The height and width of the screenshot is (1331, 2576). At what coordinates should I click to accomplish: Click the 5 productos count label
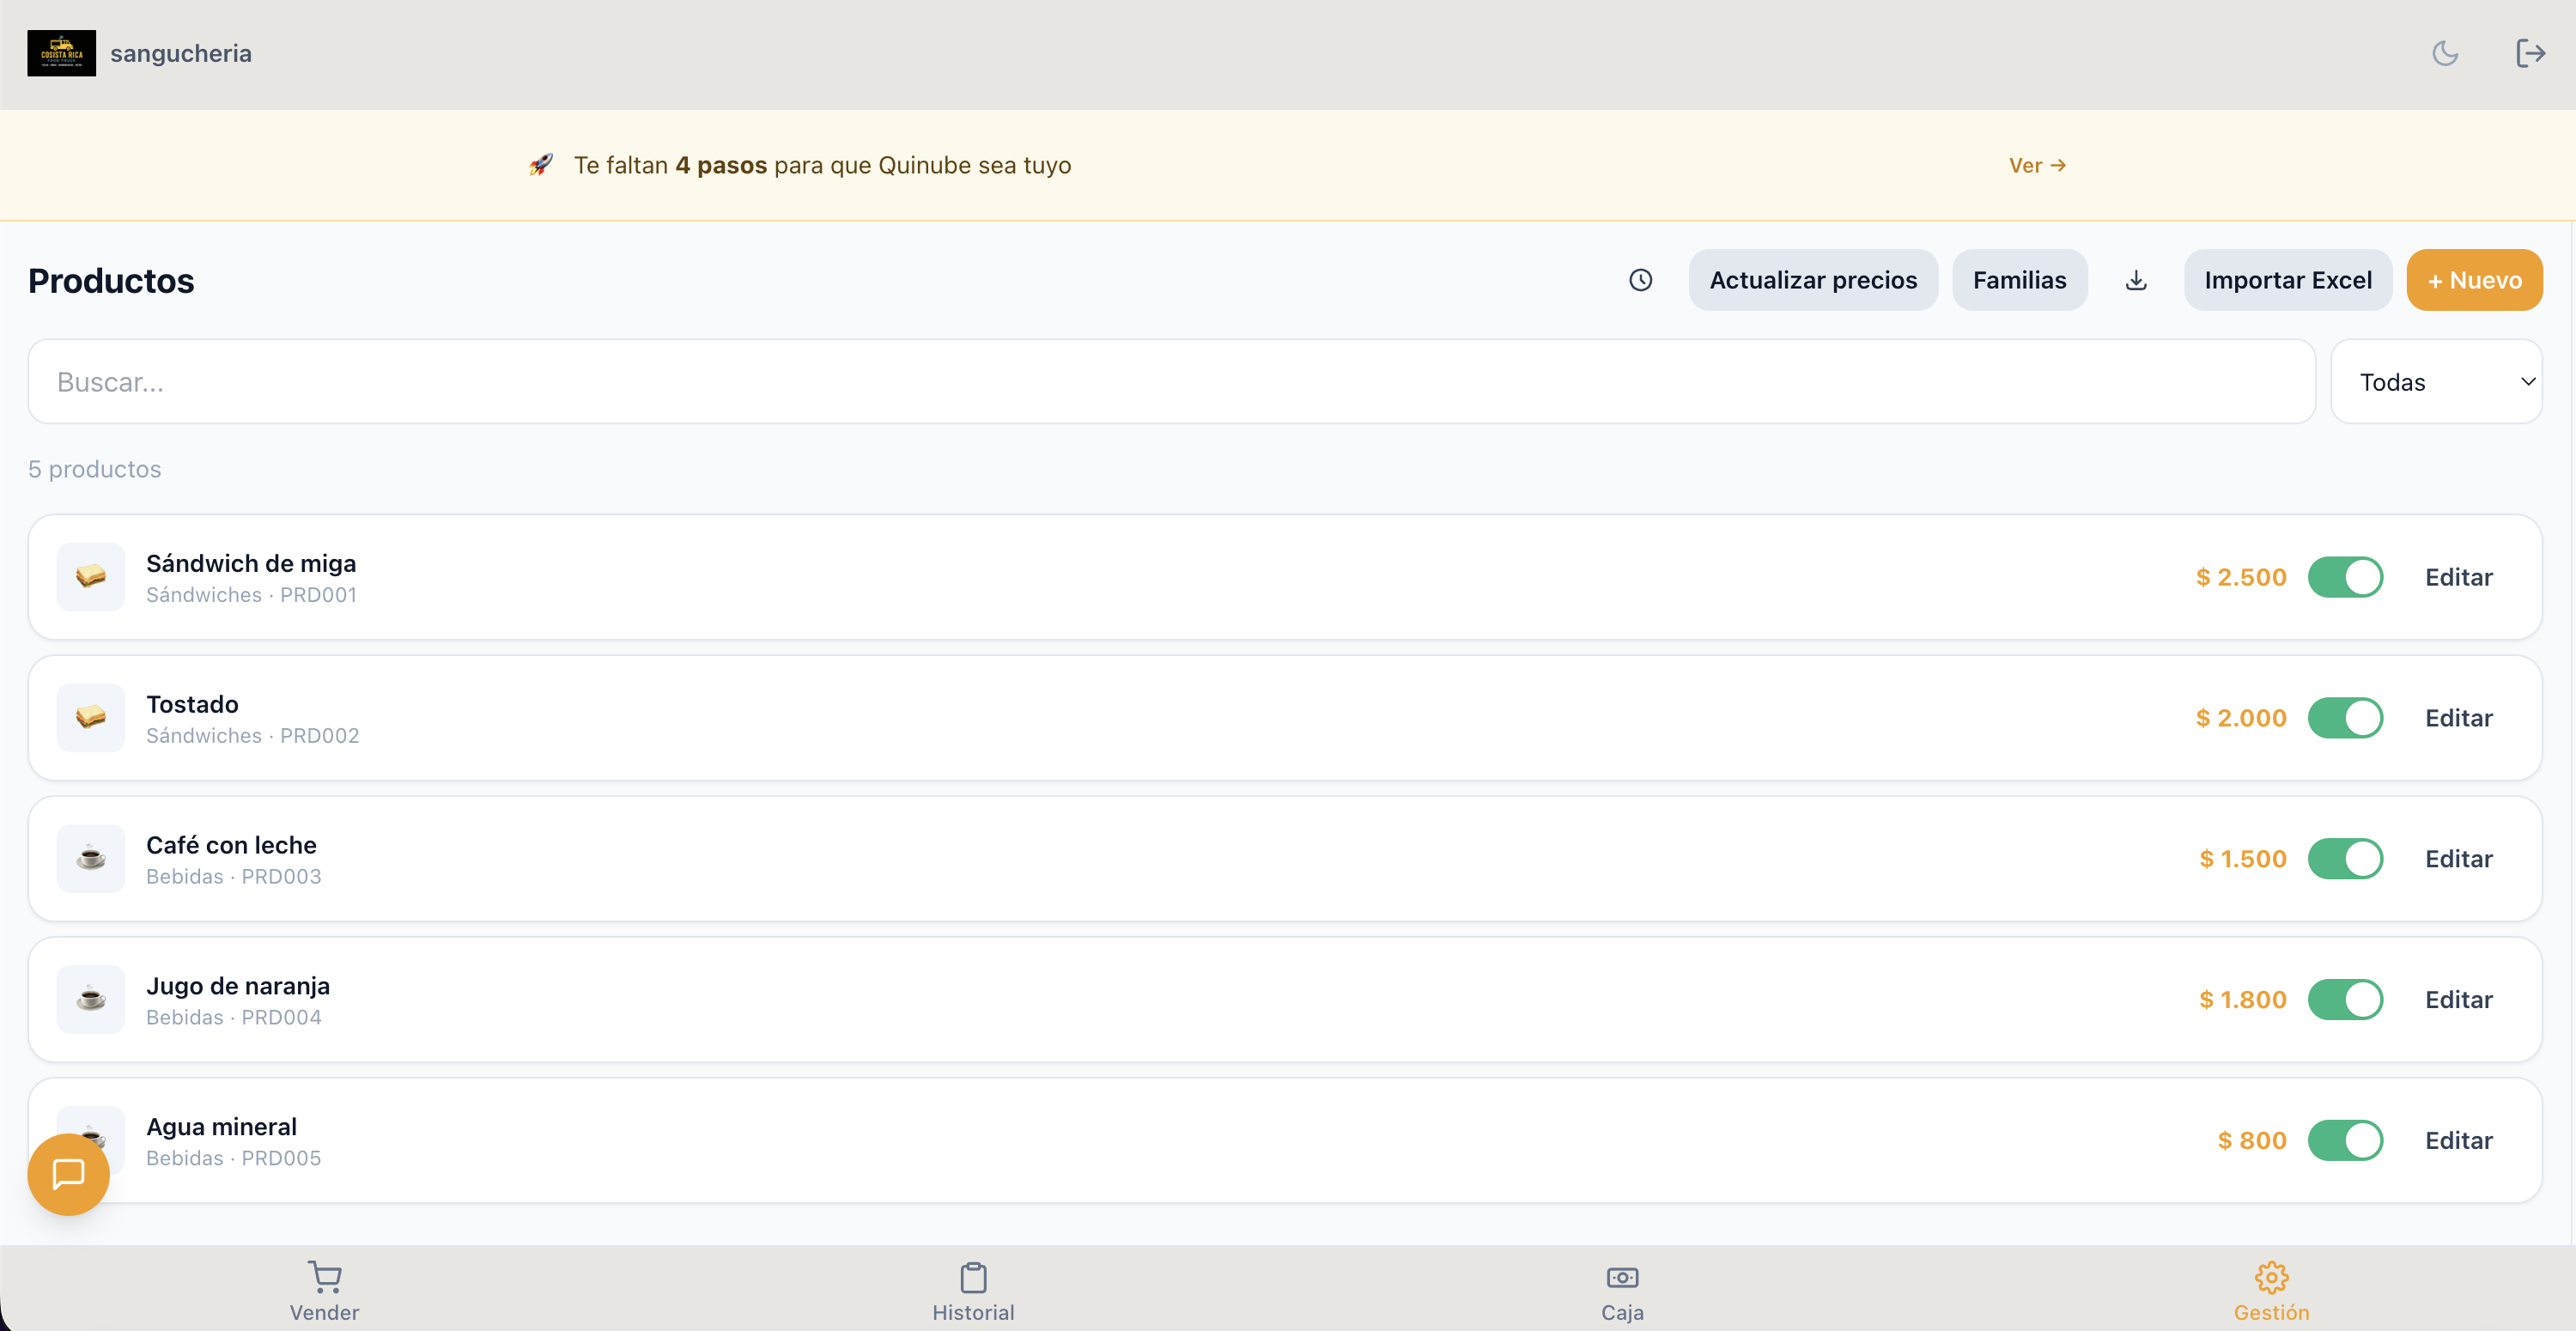(94, 469)
